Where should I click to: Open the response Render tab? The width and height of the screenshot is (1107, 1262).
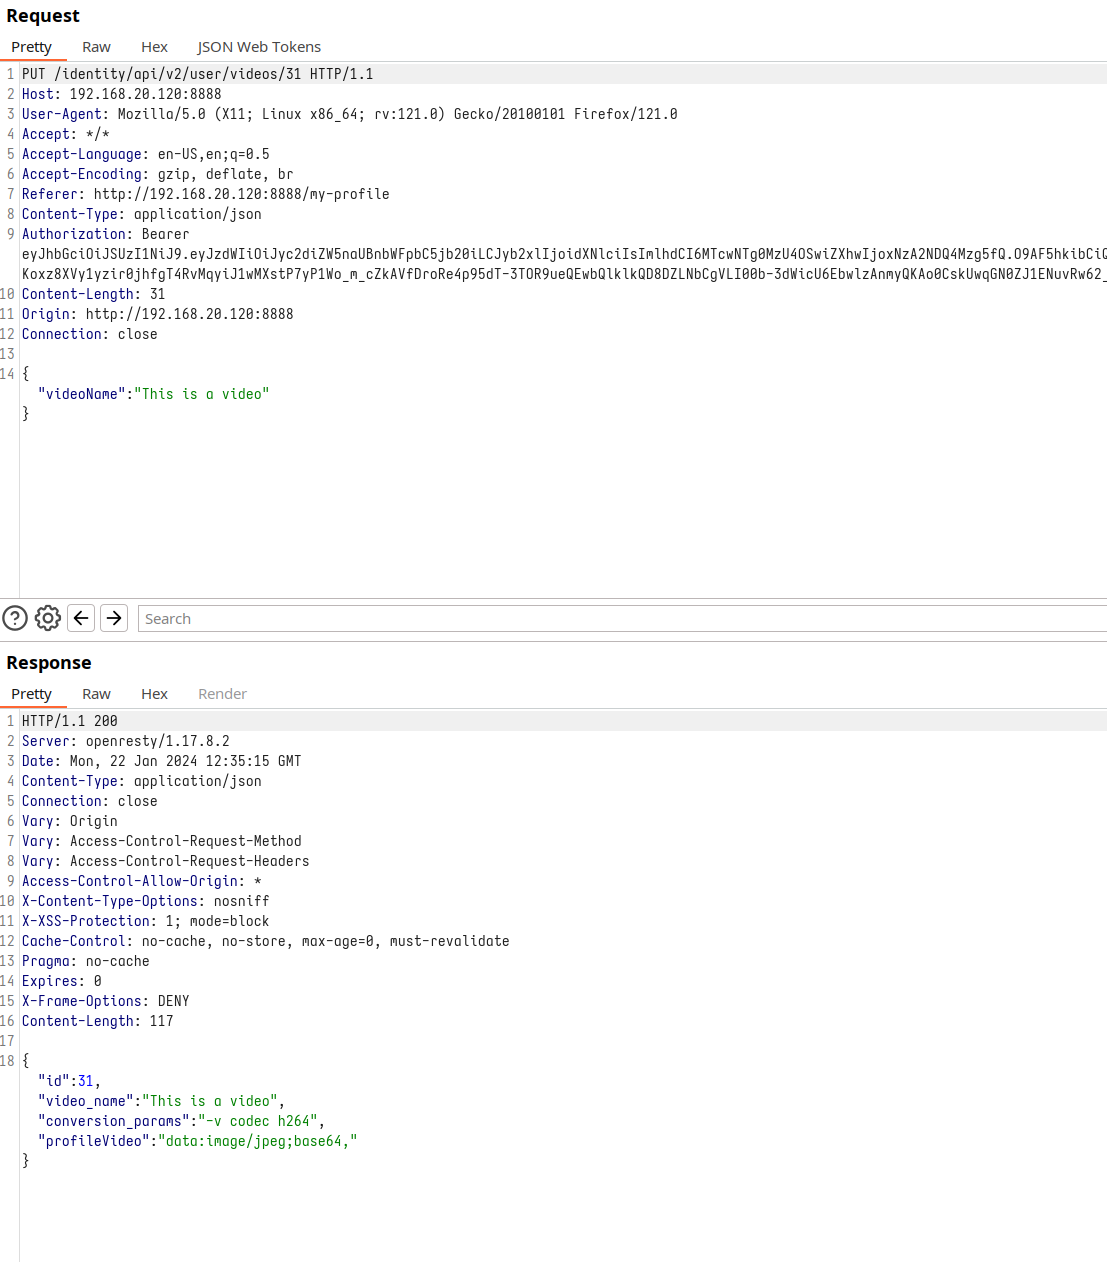click(222, 694)
